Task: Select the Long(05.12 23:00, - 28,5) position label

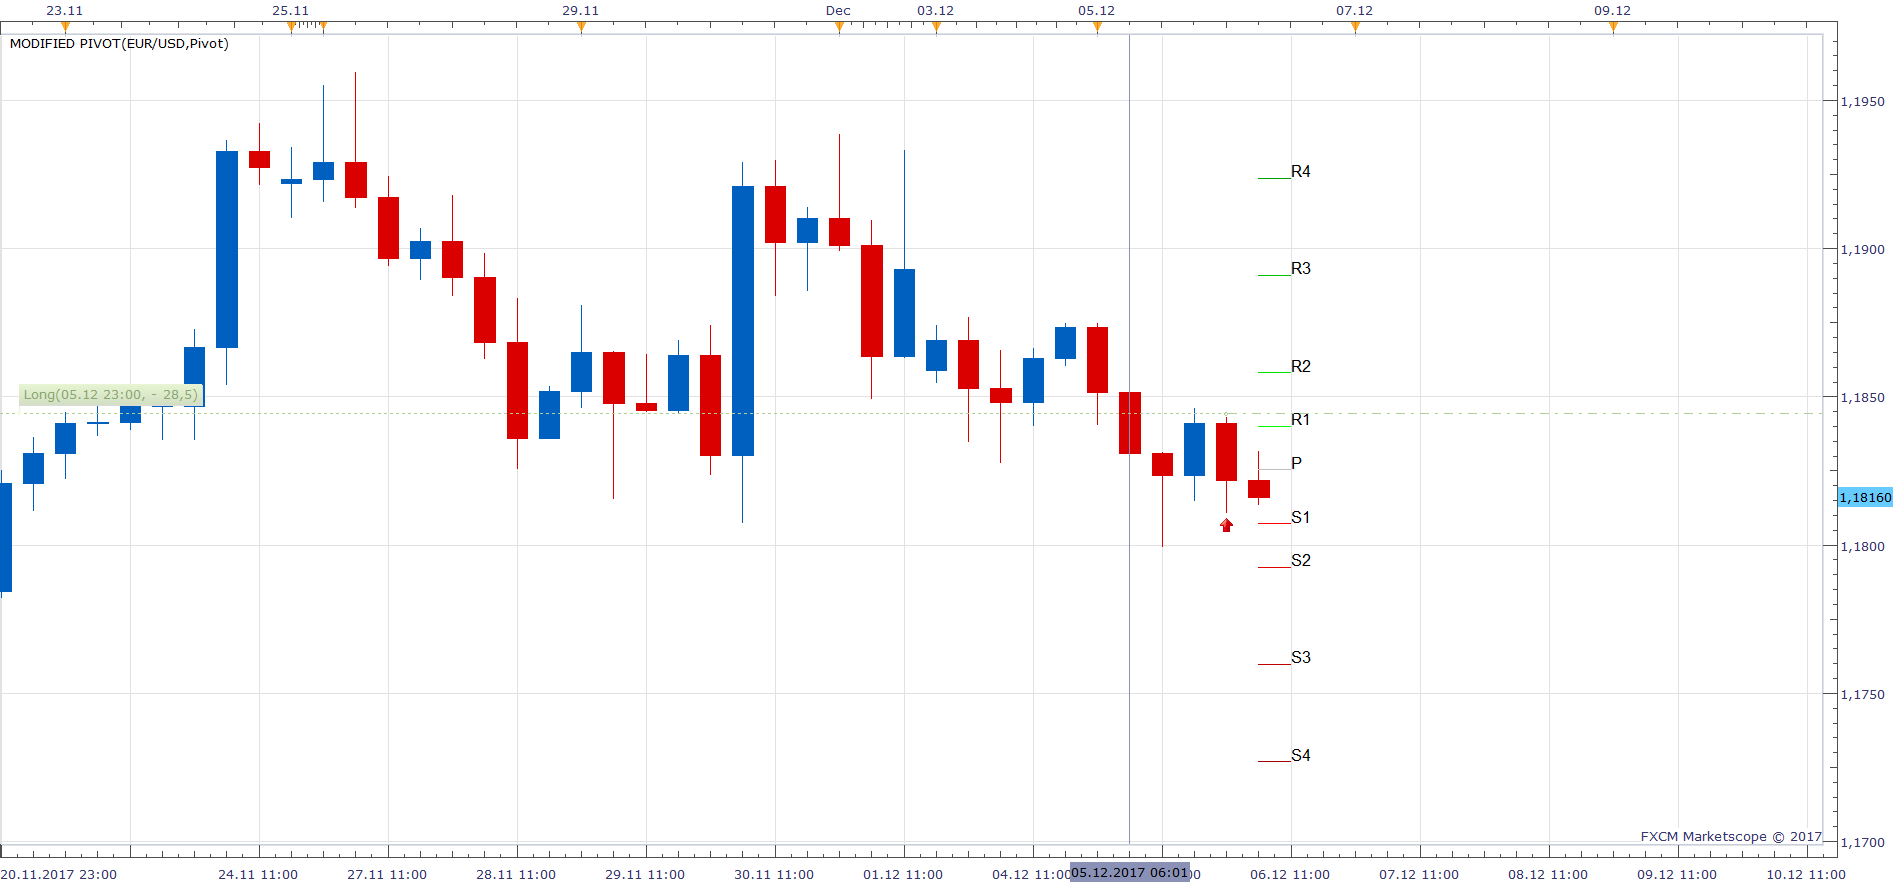Action: [x=111, y=395]
